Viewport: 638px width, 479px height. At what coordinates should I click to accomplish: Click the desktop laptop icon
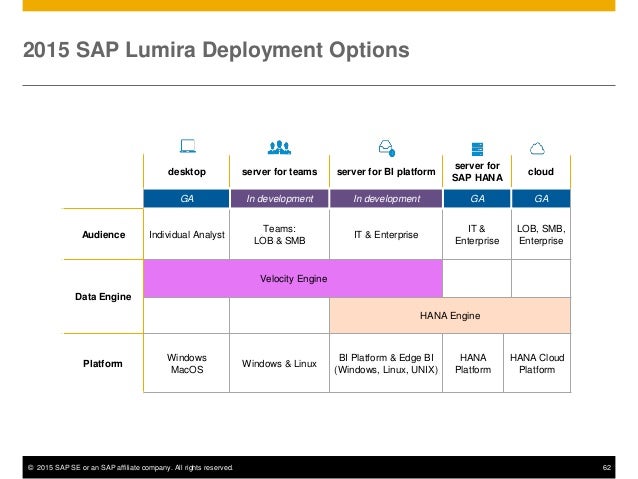click(188, 146)
